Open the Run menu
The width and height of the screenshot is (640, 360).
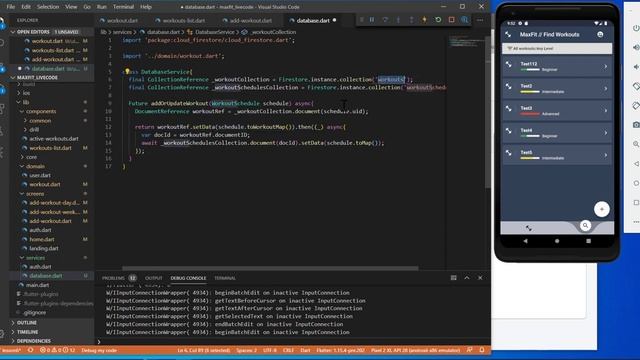(101, 7)
